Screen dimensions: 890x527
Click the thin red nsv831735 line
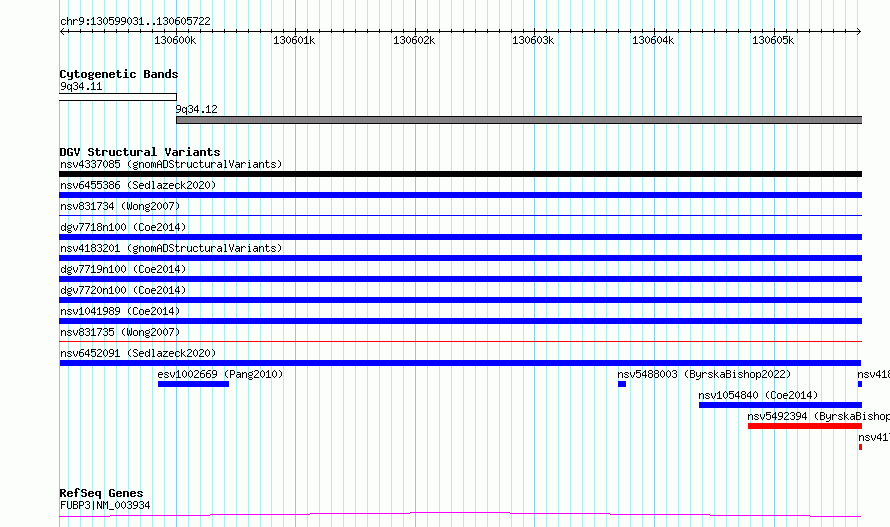coord(461,341)
